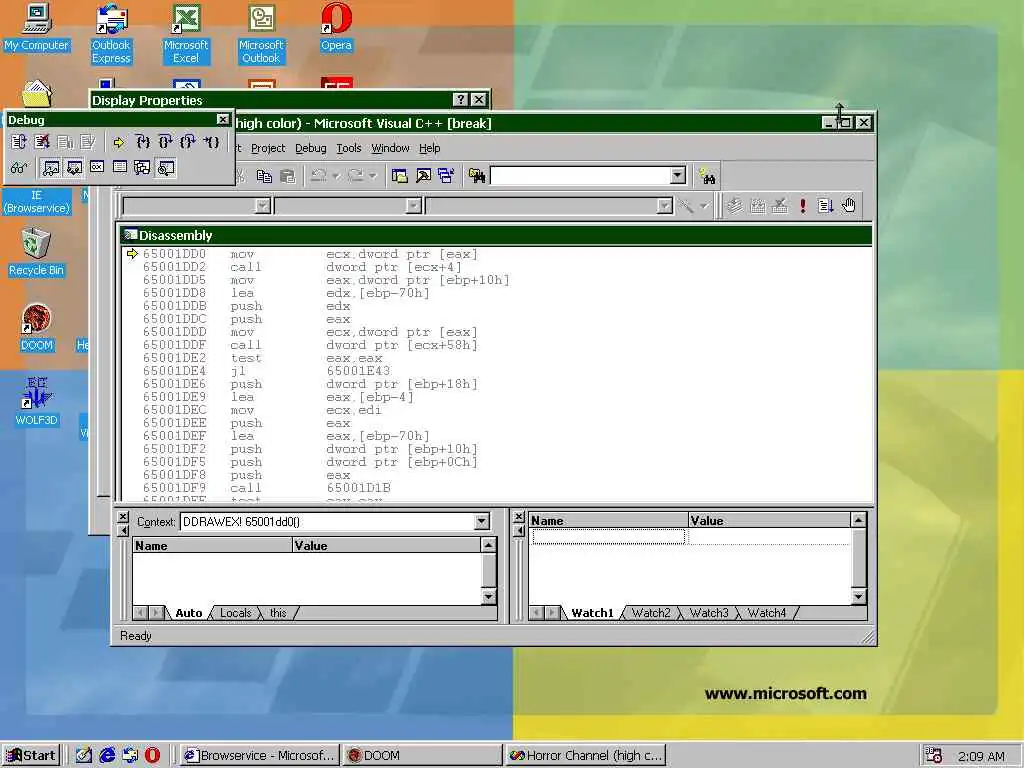Open the Window menu
The image size is (1024, 768).
pyautogui.click(x=391, y=148)
